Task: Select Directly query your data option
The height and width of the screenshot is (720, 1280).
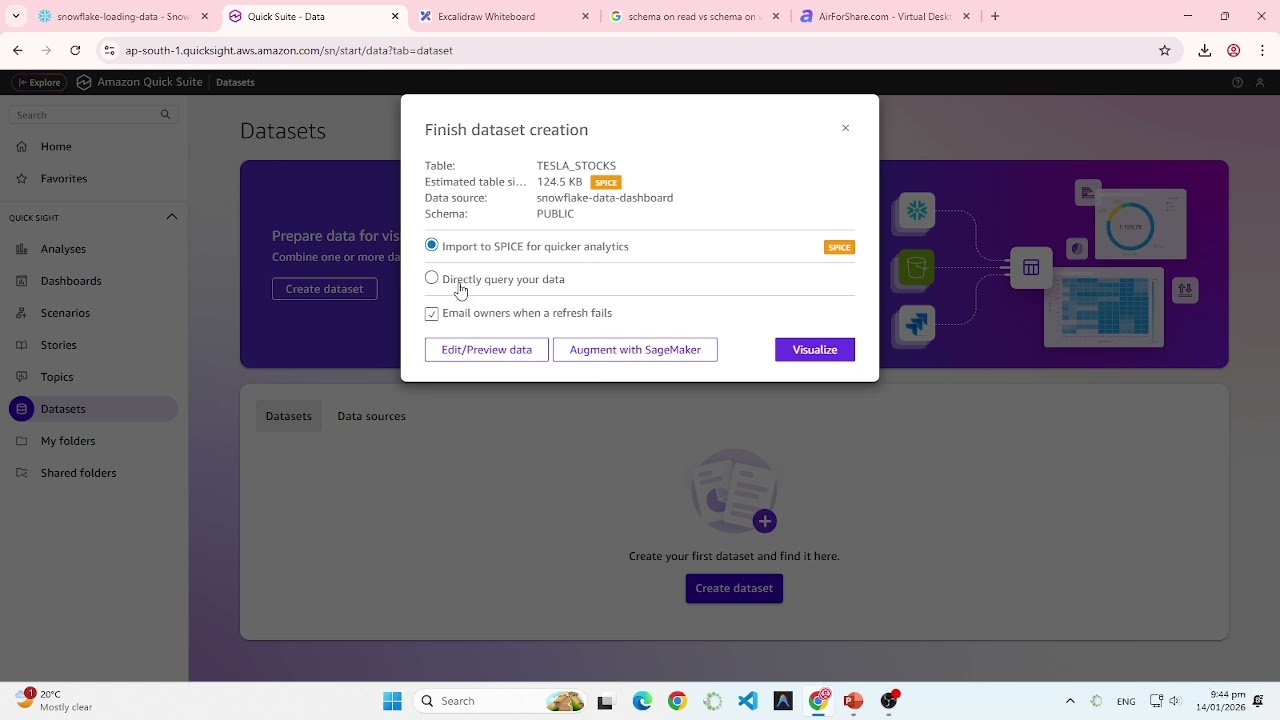Action: (432, 278)
